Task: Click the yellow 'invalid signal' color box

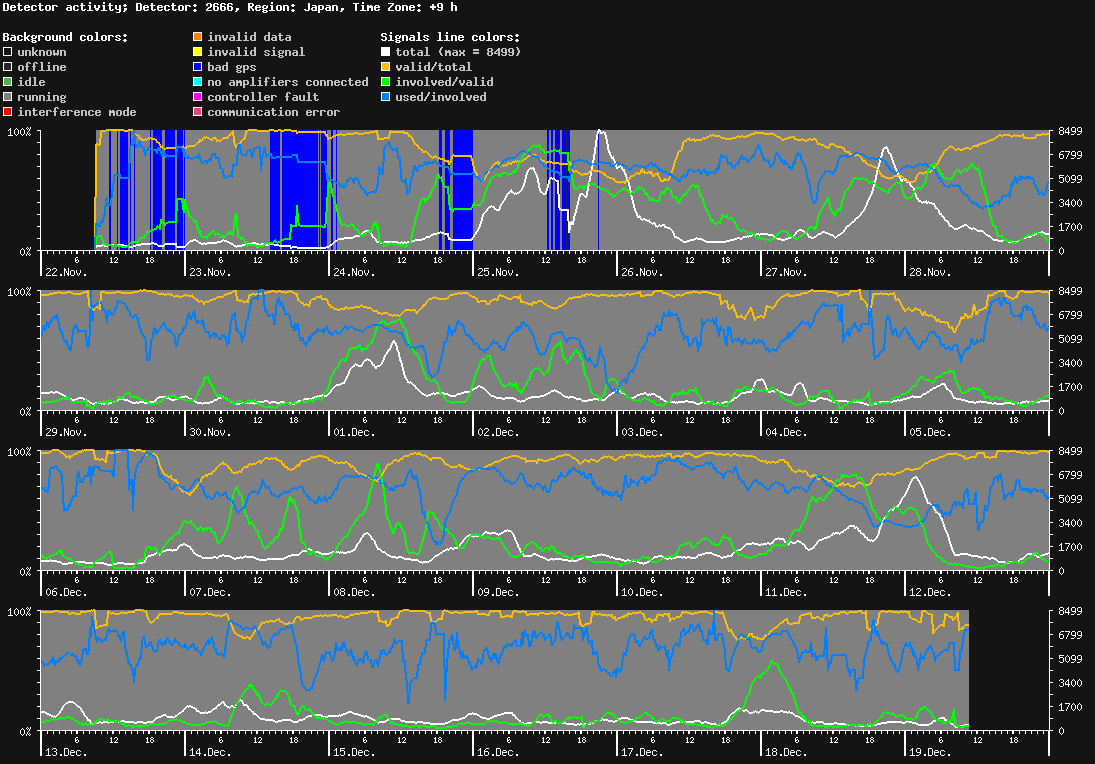Action: click(197, 52)
